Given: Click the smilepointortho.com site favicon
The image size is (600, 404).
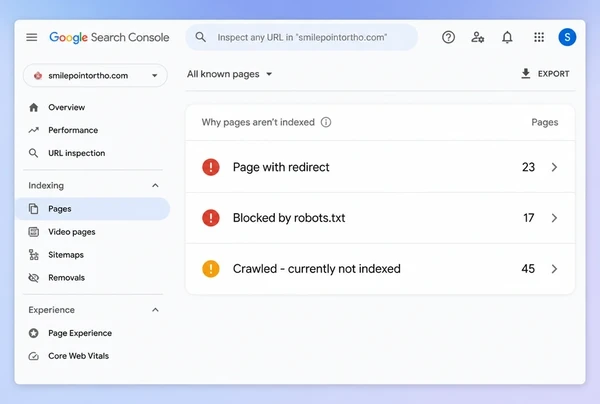Looking at the screenshot, I should coord(38,75).
